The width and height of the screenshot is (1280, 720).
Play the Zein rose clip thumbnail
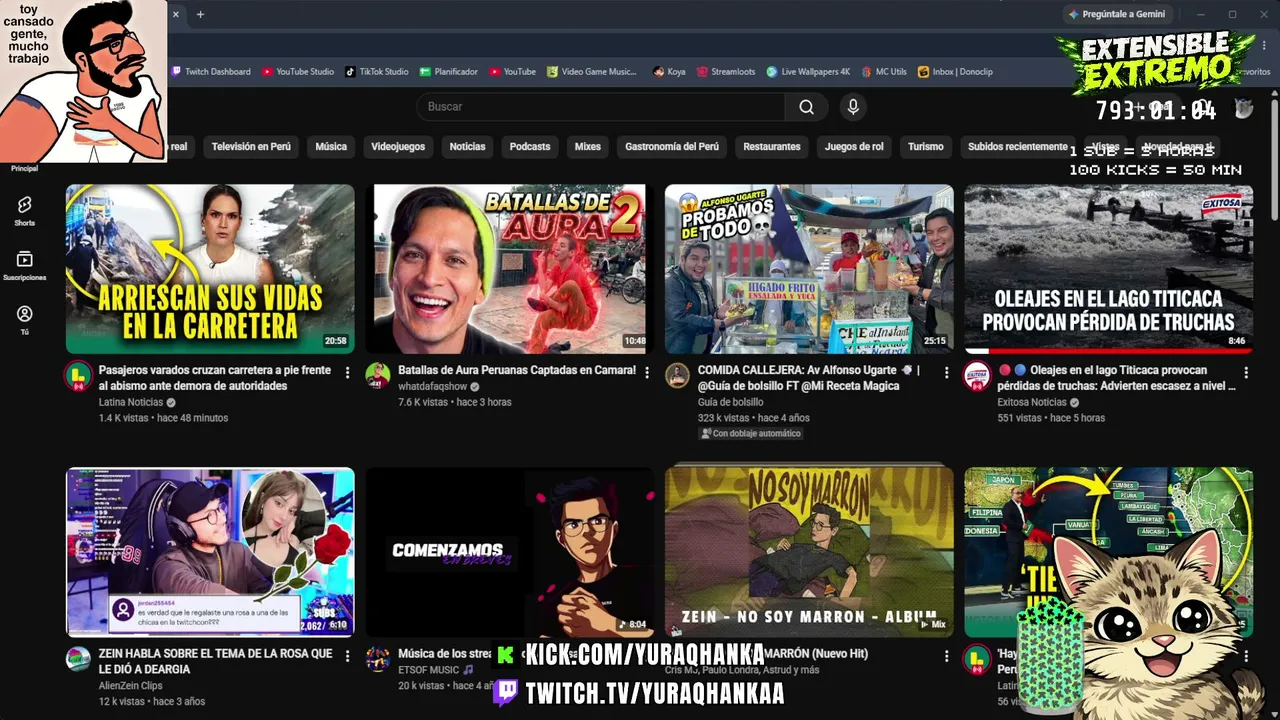(x=210, y=552)
